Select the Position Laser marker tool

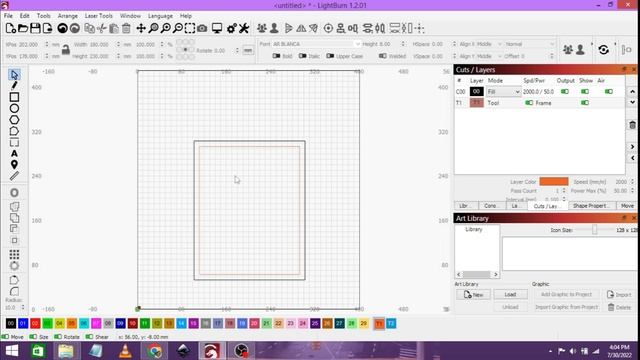click(x=14, y=164)
